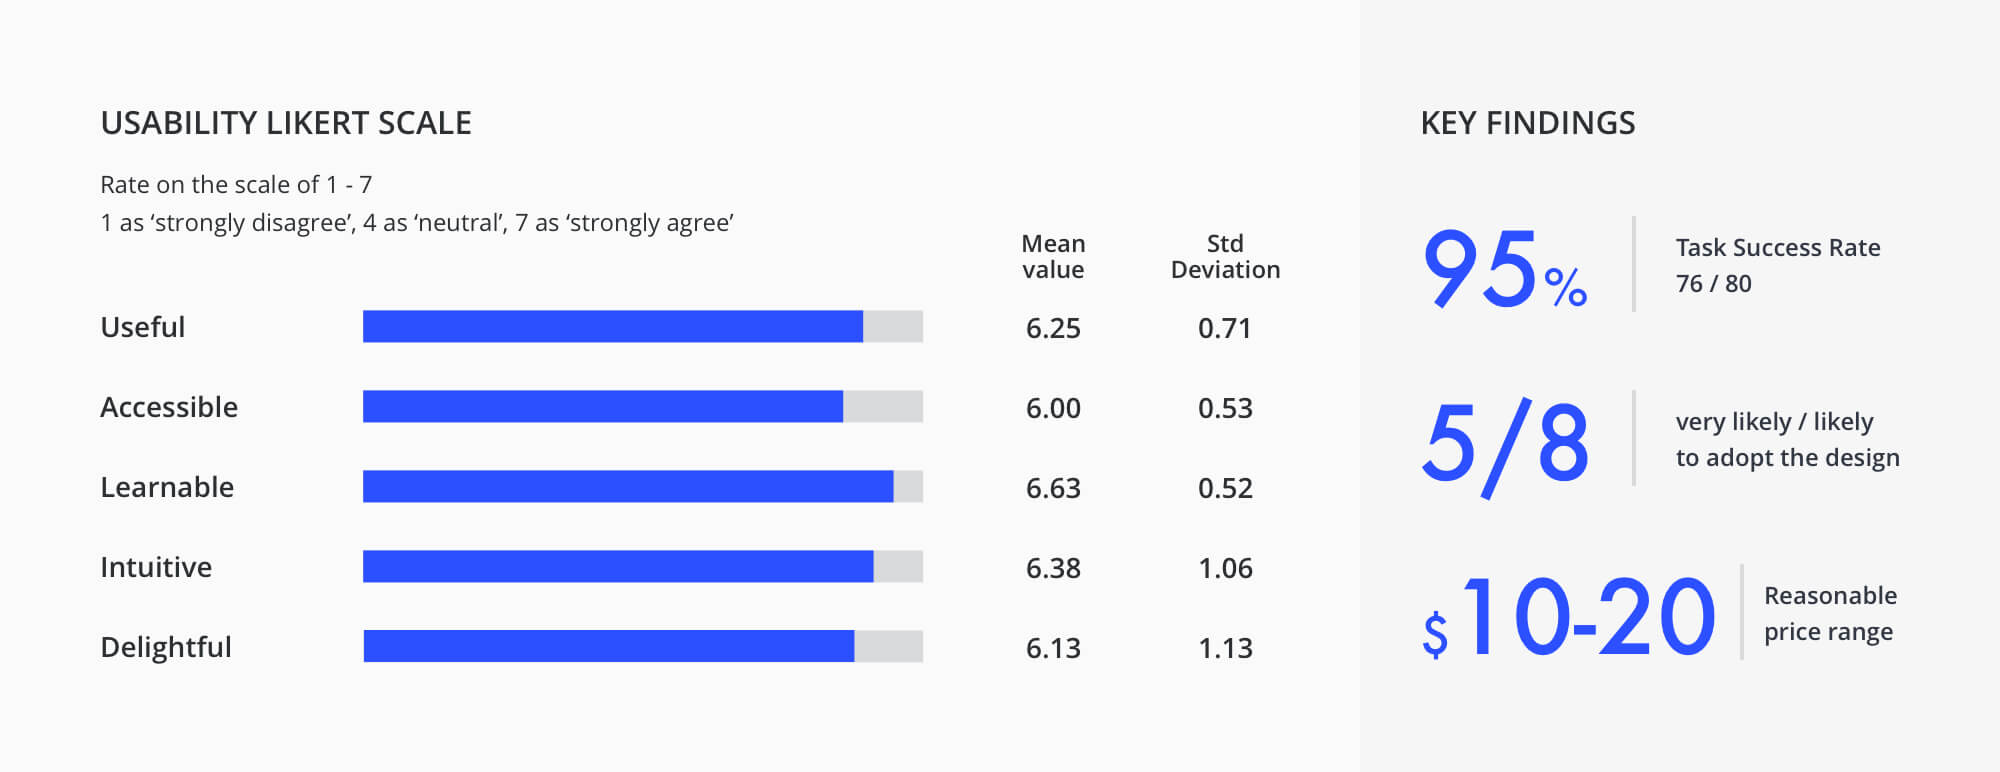This screenshot has height=772, width=2000.
Task: Click the Accessible row label
Action: [169, 407]
